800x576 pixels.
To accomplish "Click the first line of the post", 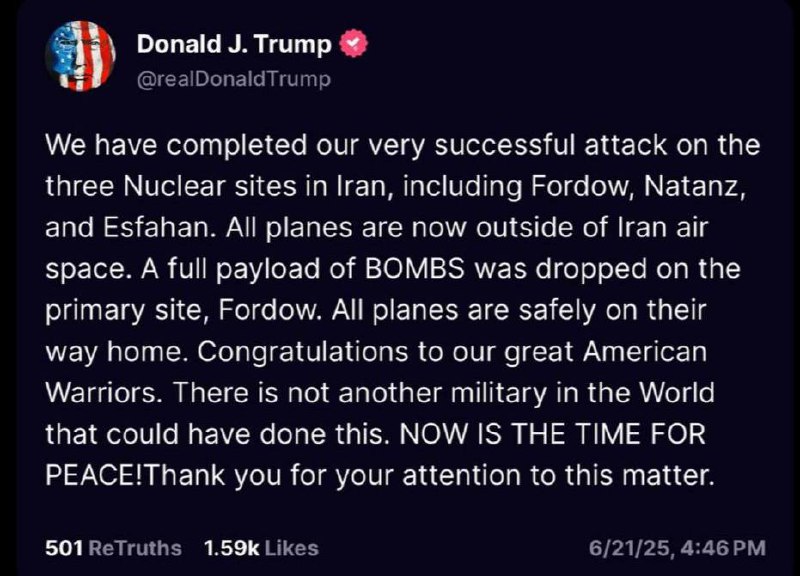I will [x=402, y=147].
